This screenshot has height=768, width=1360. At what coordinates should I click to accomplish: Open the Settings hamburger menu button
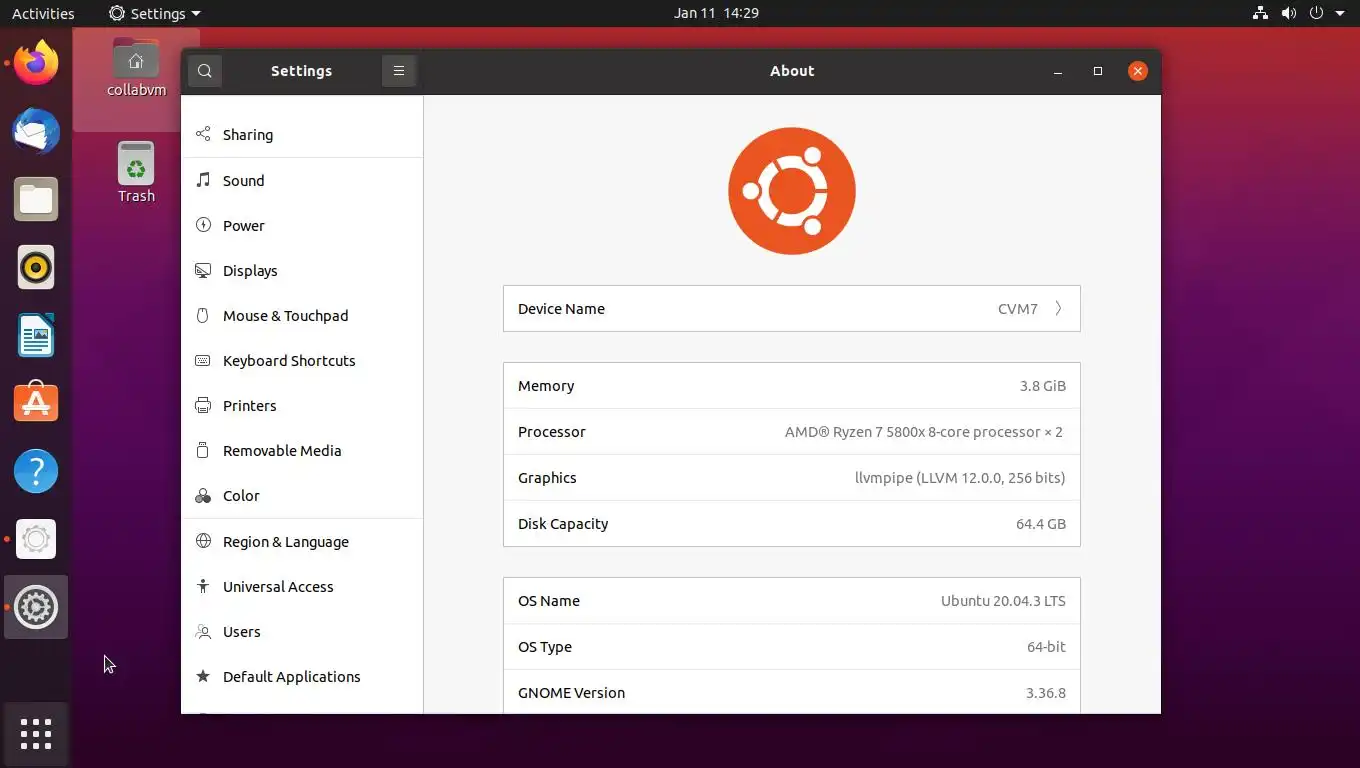click(398, 71)
